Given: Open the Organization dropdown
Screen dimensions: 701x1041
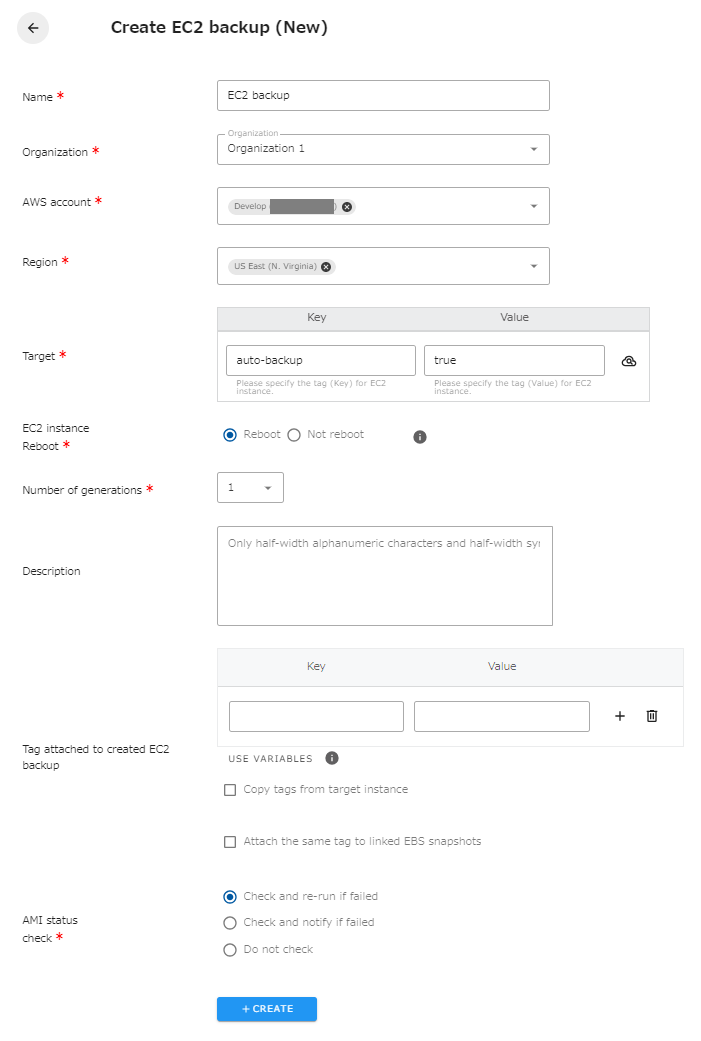Looking at the screenshot, I should (383, 149).
